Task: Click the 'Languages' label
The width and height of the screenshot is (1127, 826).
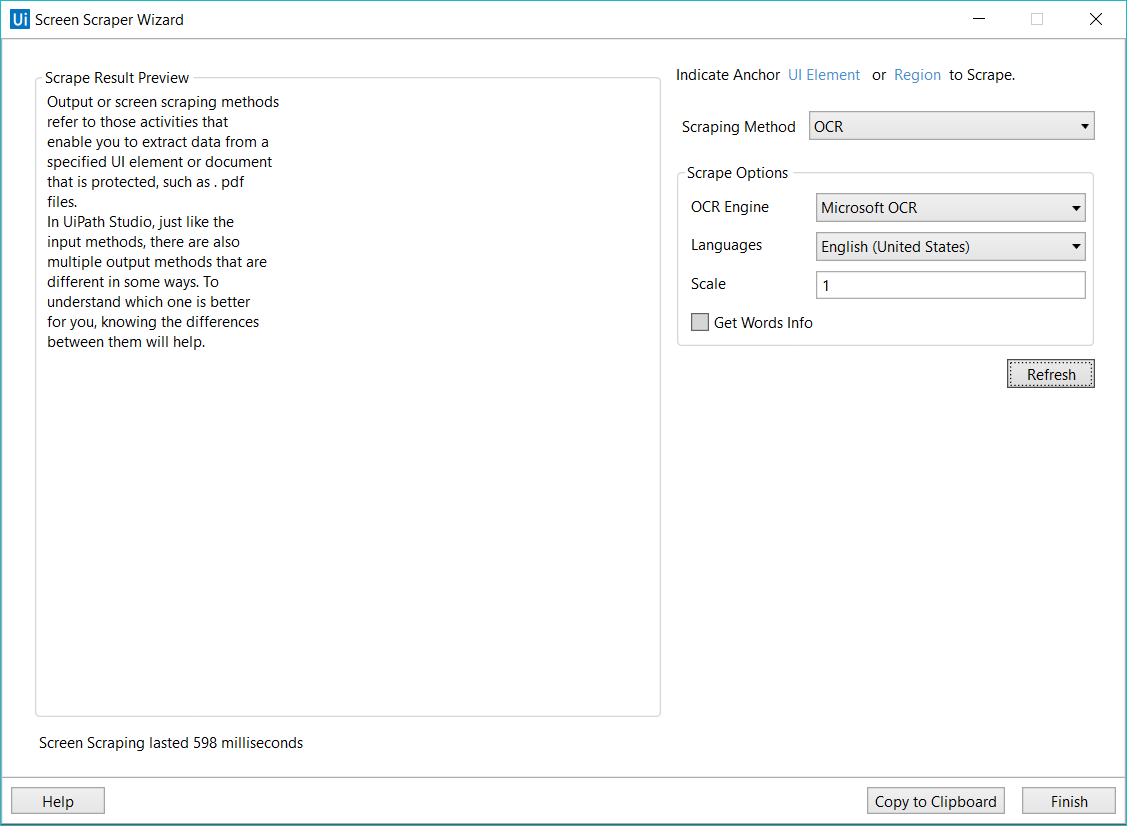Action: pyautogui.click(x=726, y=245)
